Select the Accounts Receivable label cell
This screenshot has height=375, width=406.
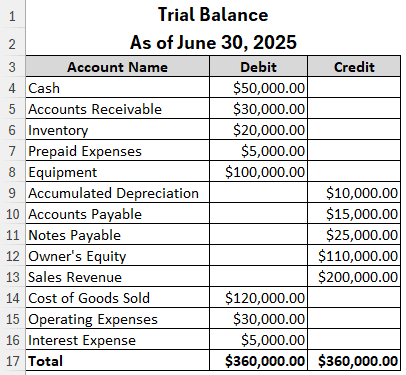coord(117,109)
